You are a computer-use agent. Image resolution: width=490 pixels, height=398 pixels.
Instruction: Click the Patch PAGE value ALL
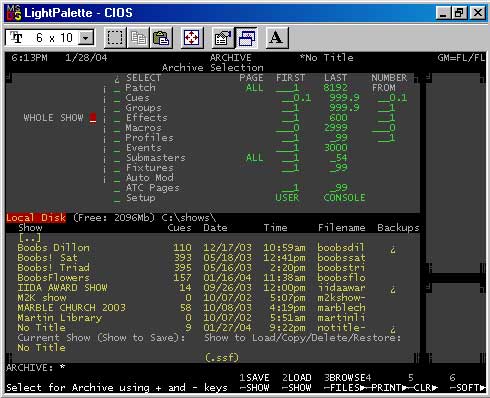click(254, 88)
